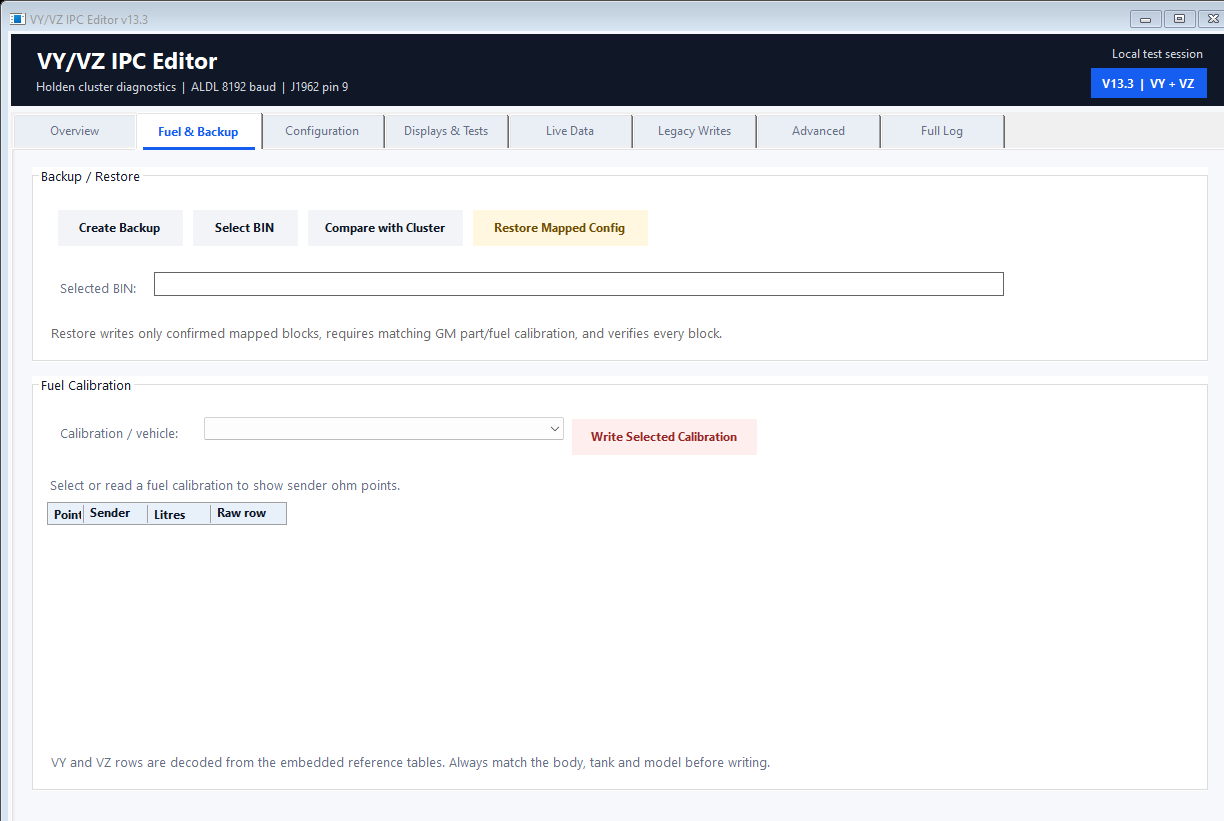Click the 'Fuel Calibration' group title

(86, 385)
